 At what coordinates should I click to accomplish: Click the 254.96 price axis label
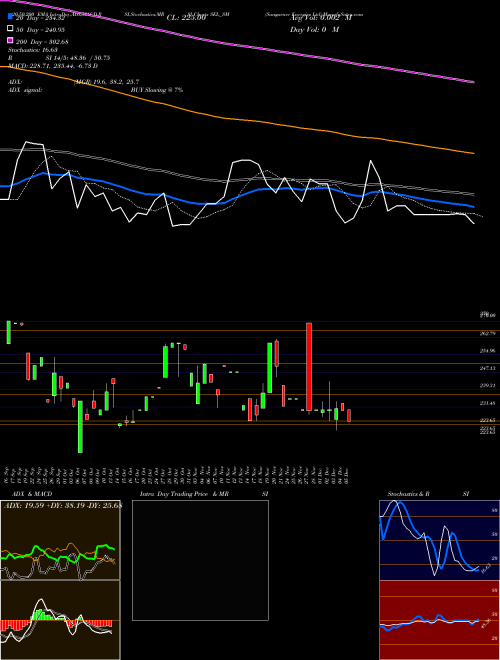(489, 351)
